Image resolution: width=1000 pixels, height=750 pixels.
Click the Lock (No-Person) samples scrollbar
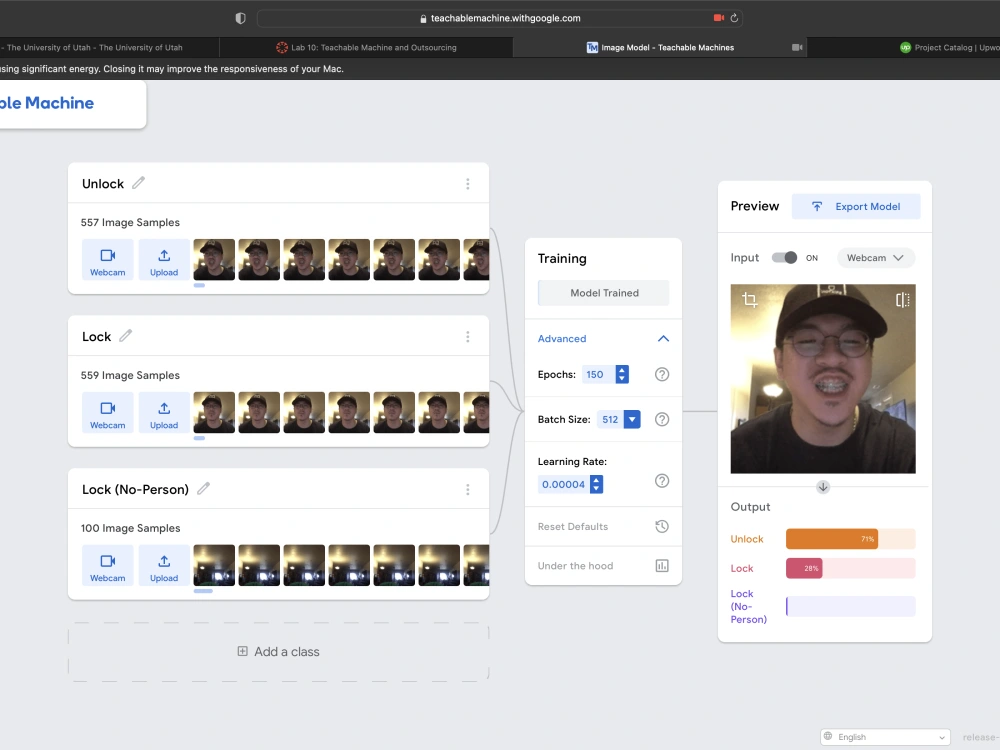tap(203, 591)
